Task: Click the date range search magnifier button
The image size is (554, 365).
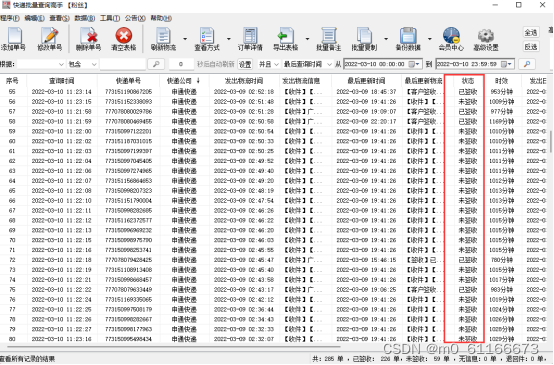Action: [x=527, y=64]
